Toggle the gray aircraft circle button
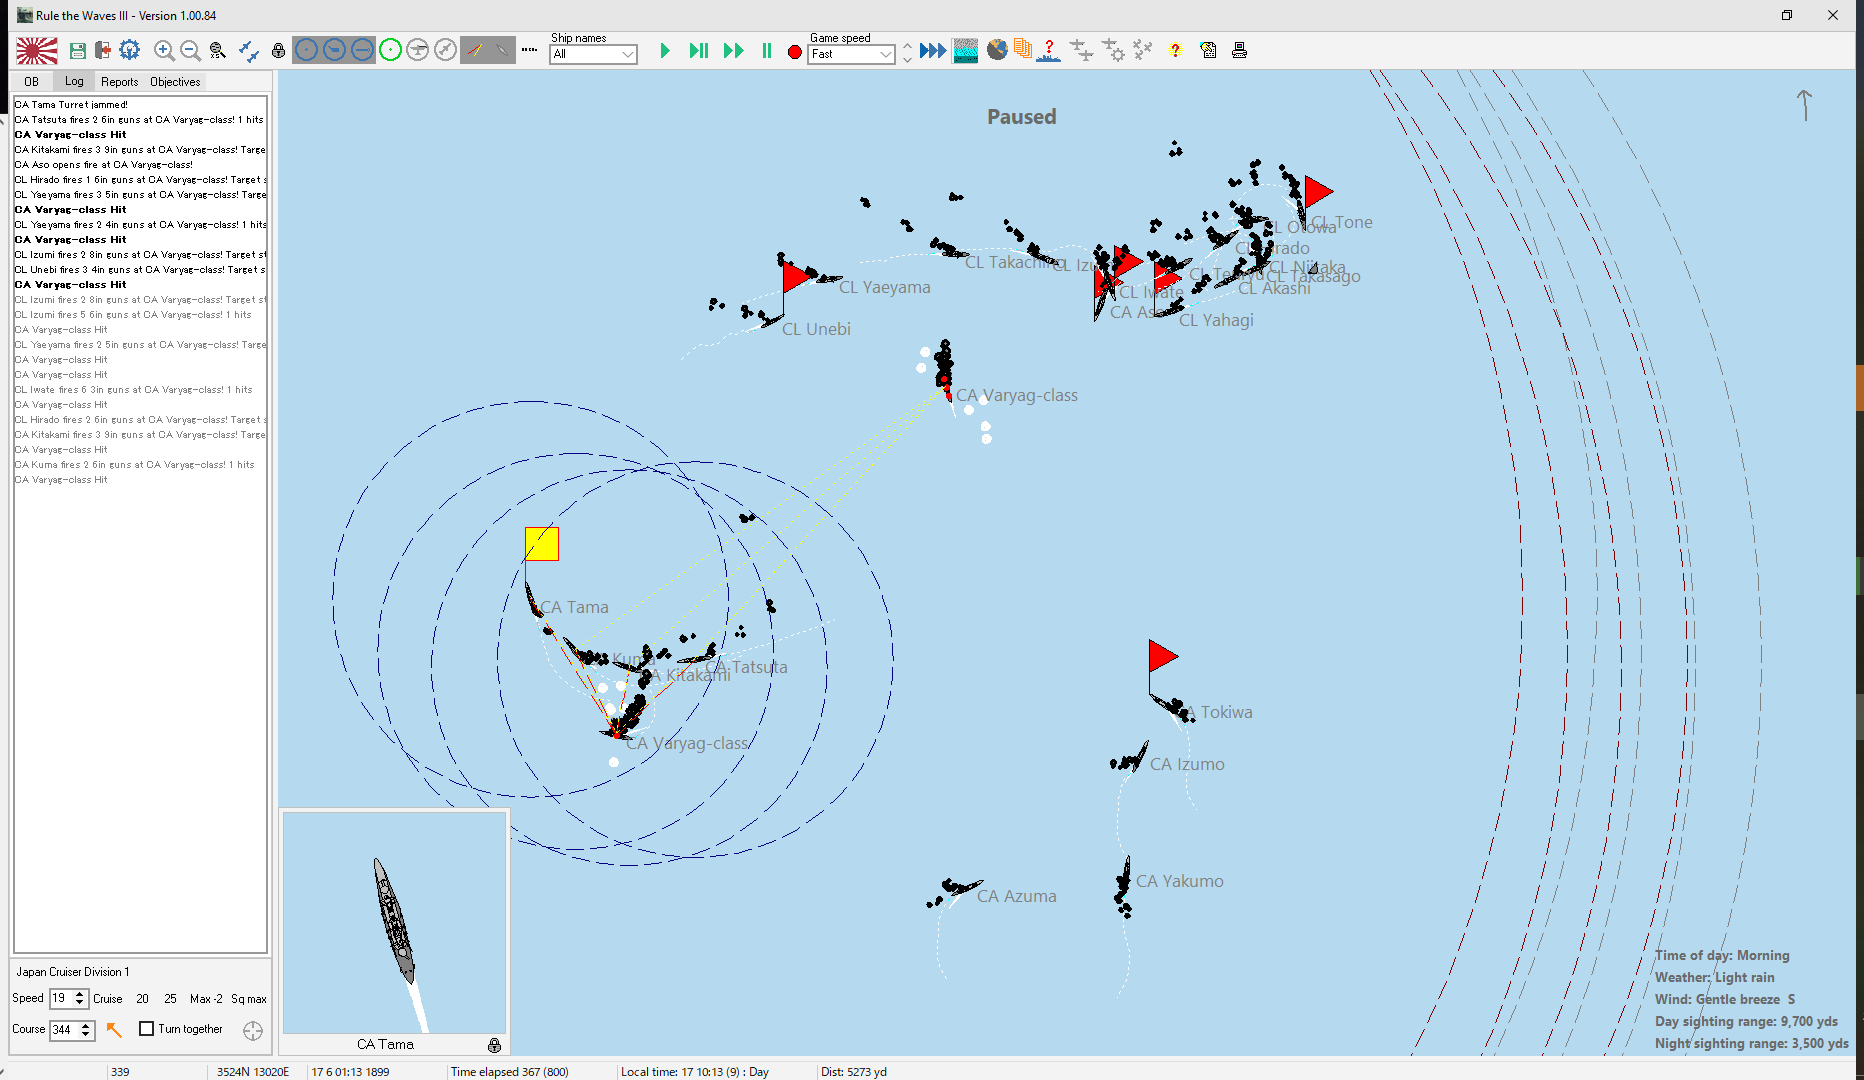Viewport: 1864px width, 1080px height. [x=417, y=50]
